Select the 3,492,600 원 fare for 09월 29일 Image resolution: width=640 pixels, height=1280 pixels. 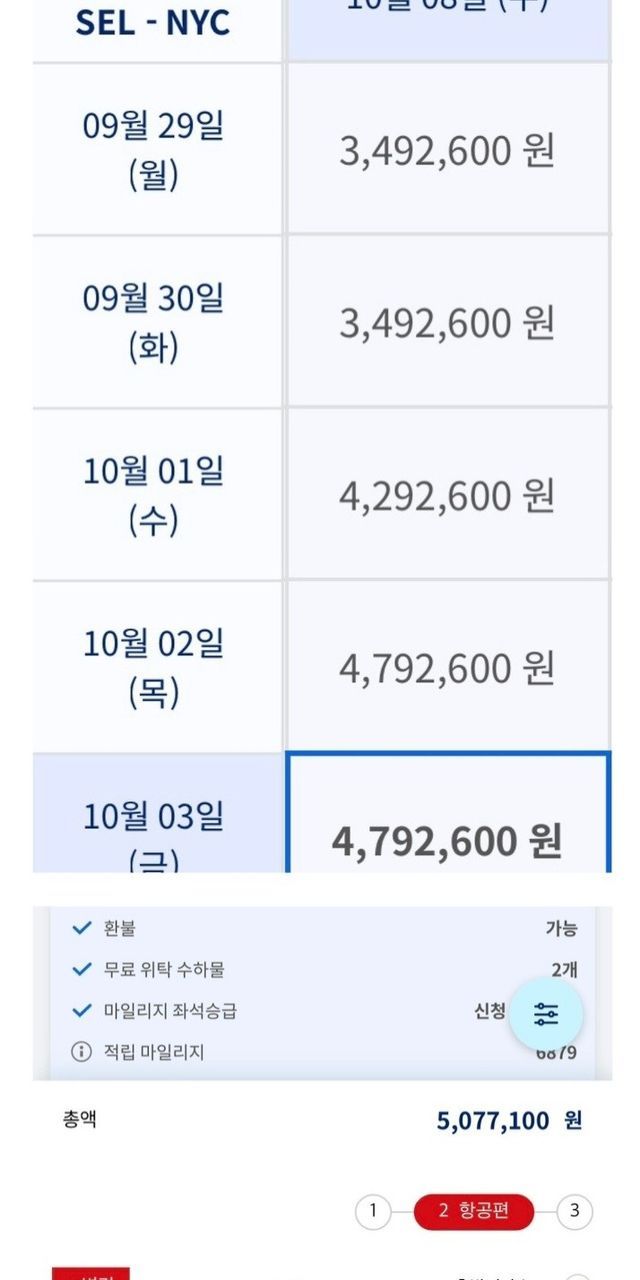point(447,150)
